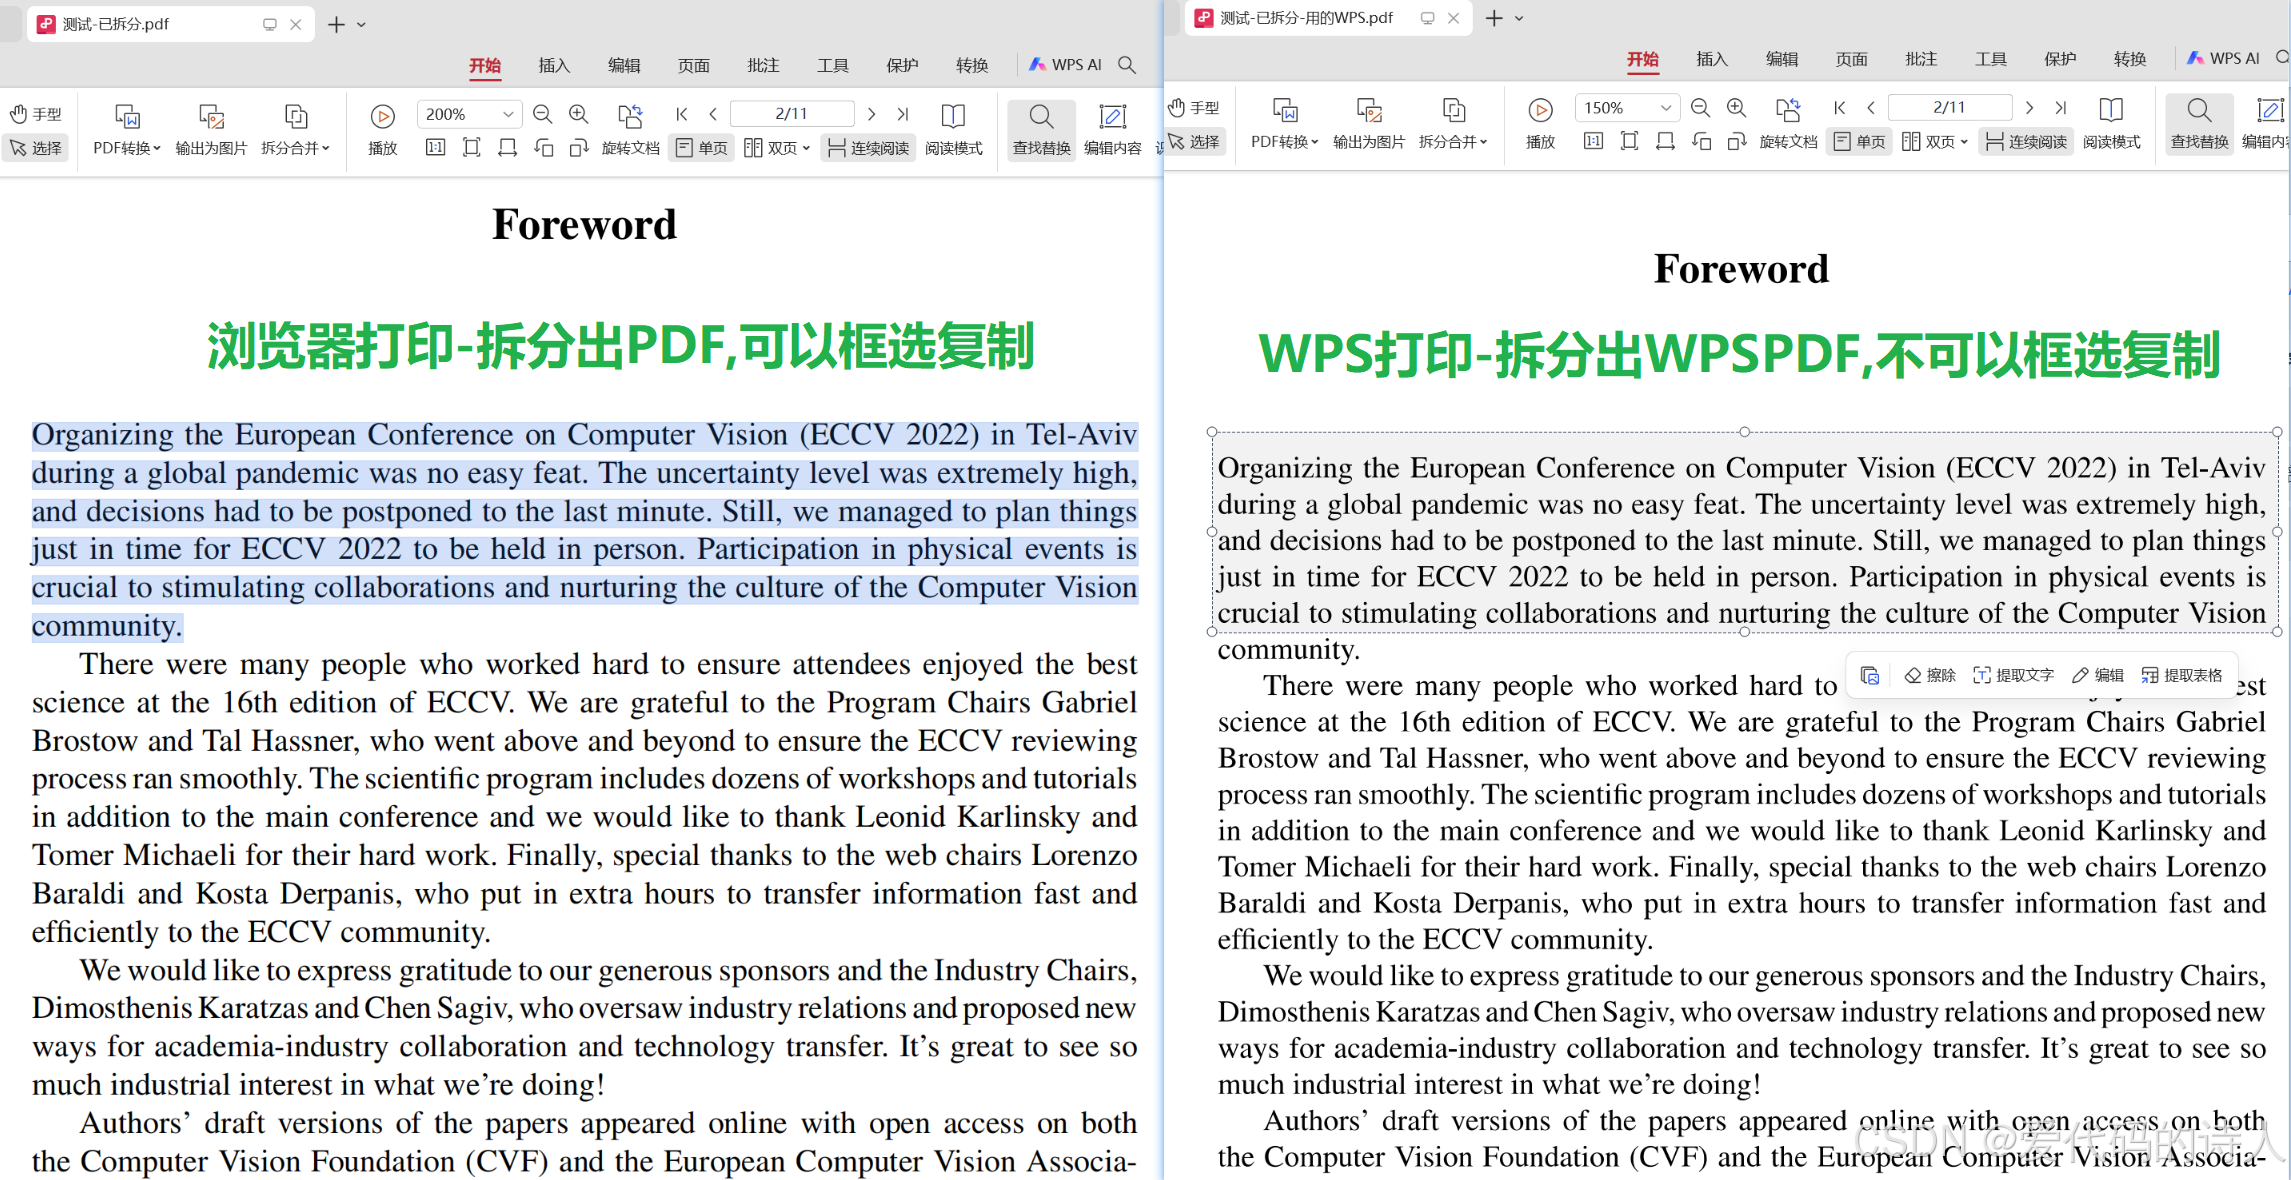Click Extract Text (提取文字) in the floating toolbar
The width and height of the screenshot is (2291, 1180).
point(2014,675)
